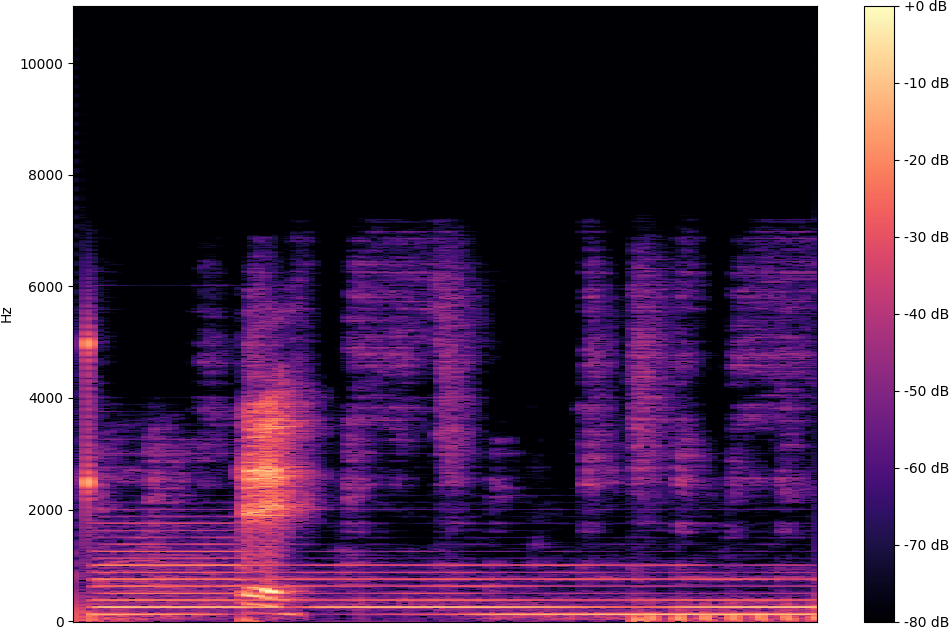
Task: Select the 2000 Hz axis label
Action: coord(45,510)
